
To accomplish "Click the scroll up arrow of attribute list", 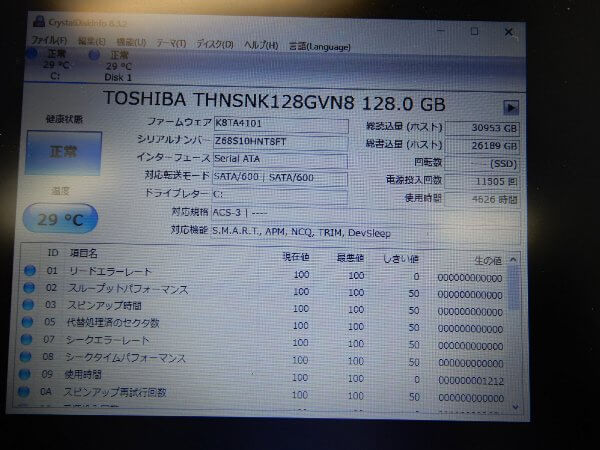I will pyautogui.click(x=514, y=259).
